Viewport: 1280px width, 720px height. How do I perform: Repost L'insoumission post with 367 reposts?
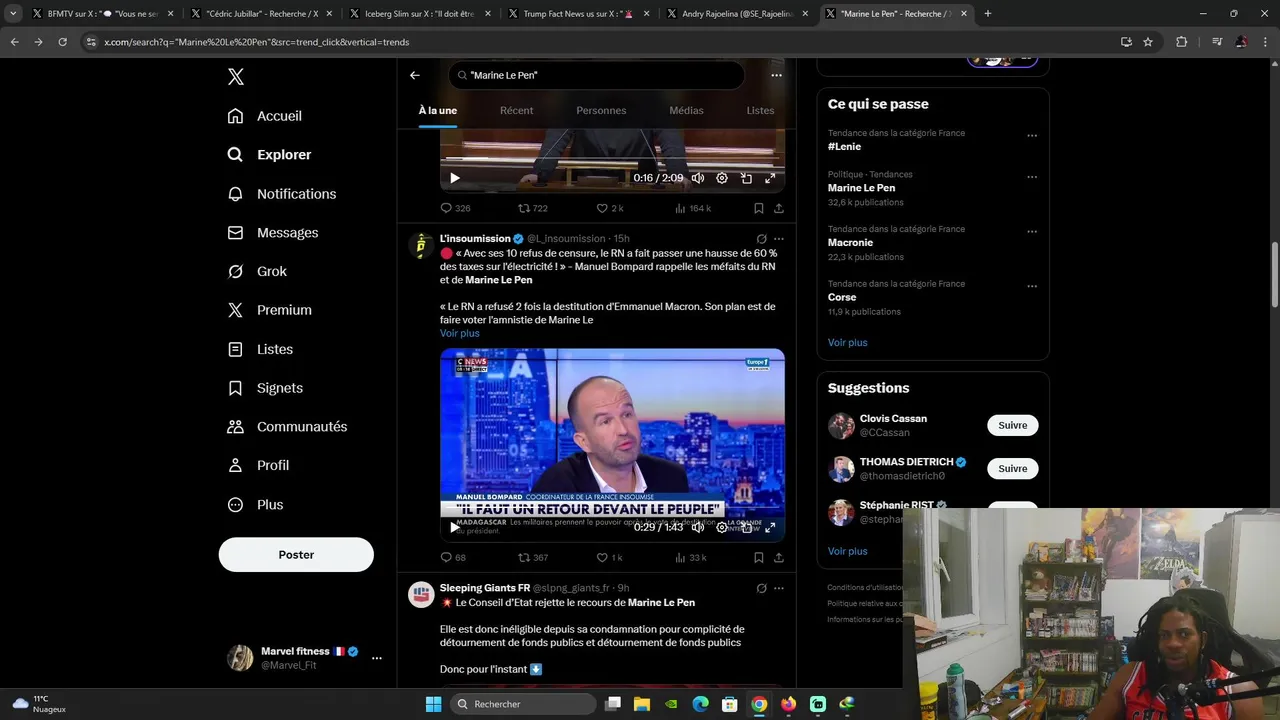(x=532, y=557)
